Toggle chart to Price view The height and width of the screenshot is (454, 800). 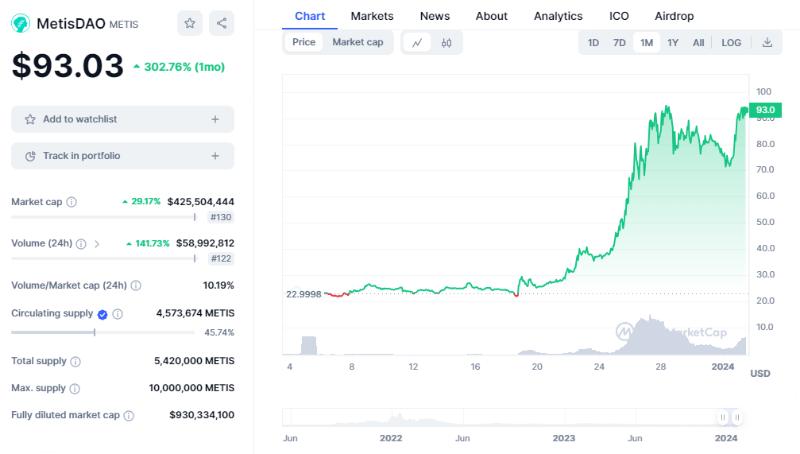(x=303, y=42)
